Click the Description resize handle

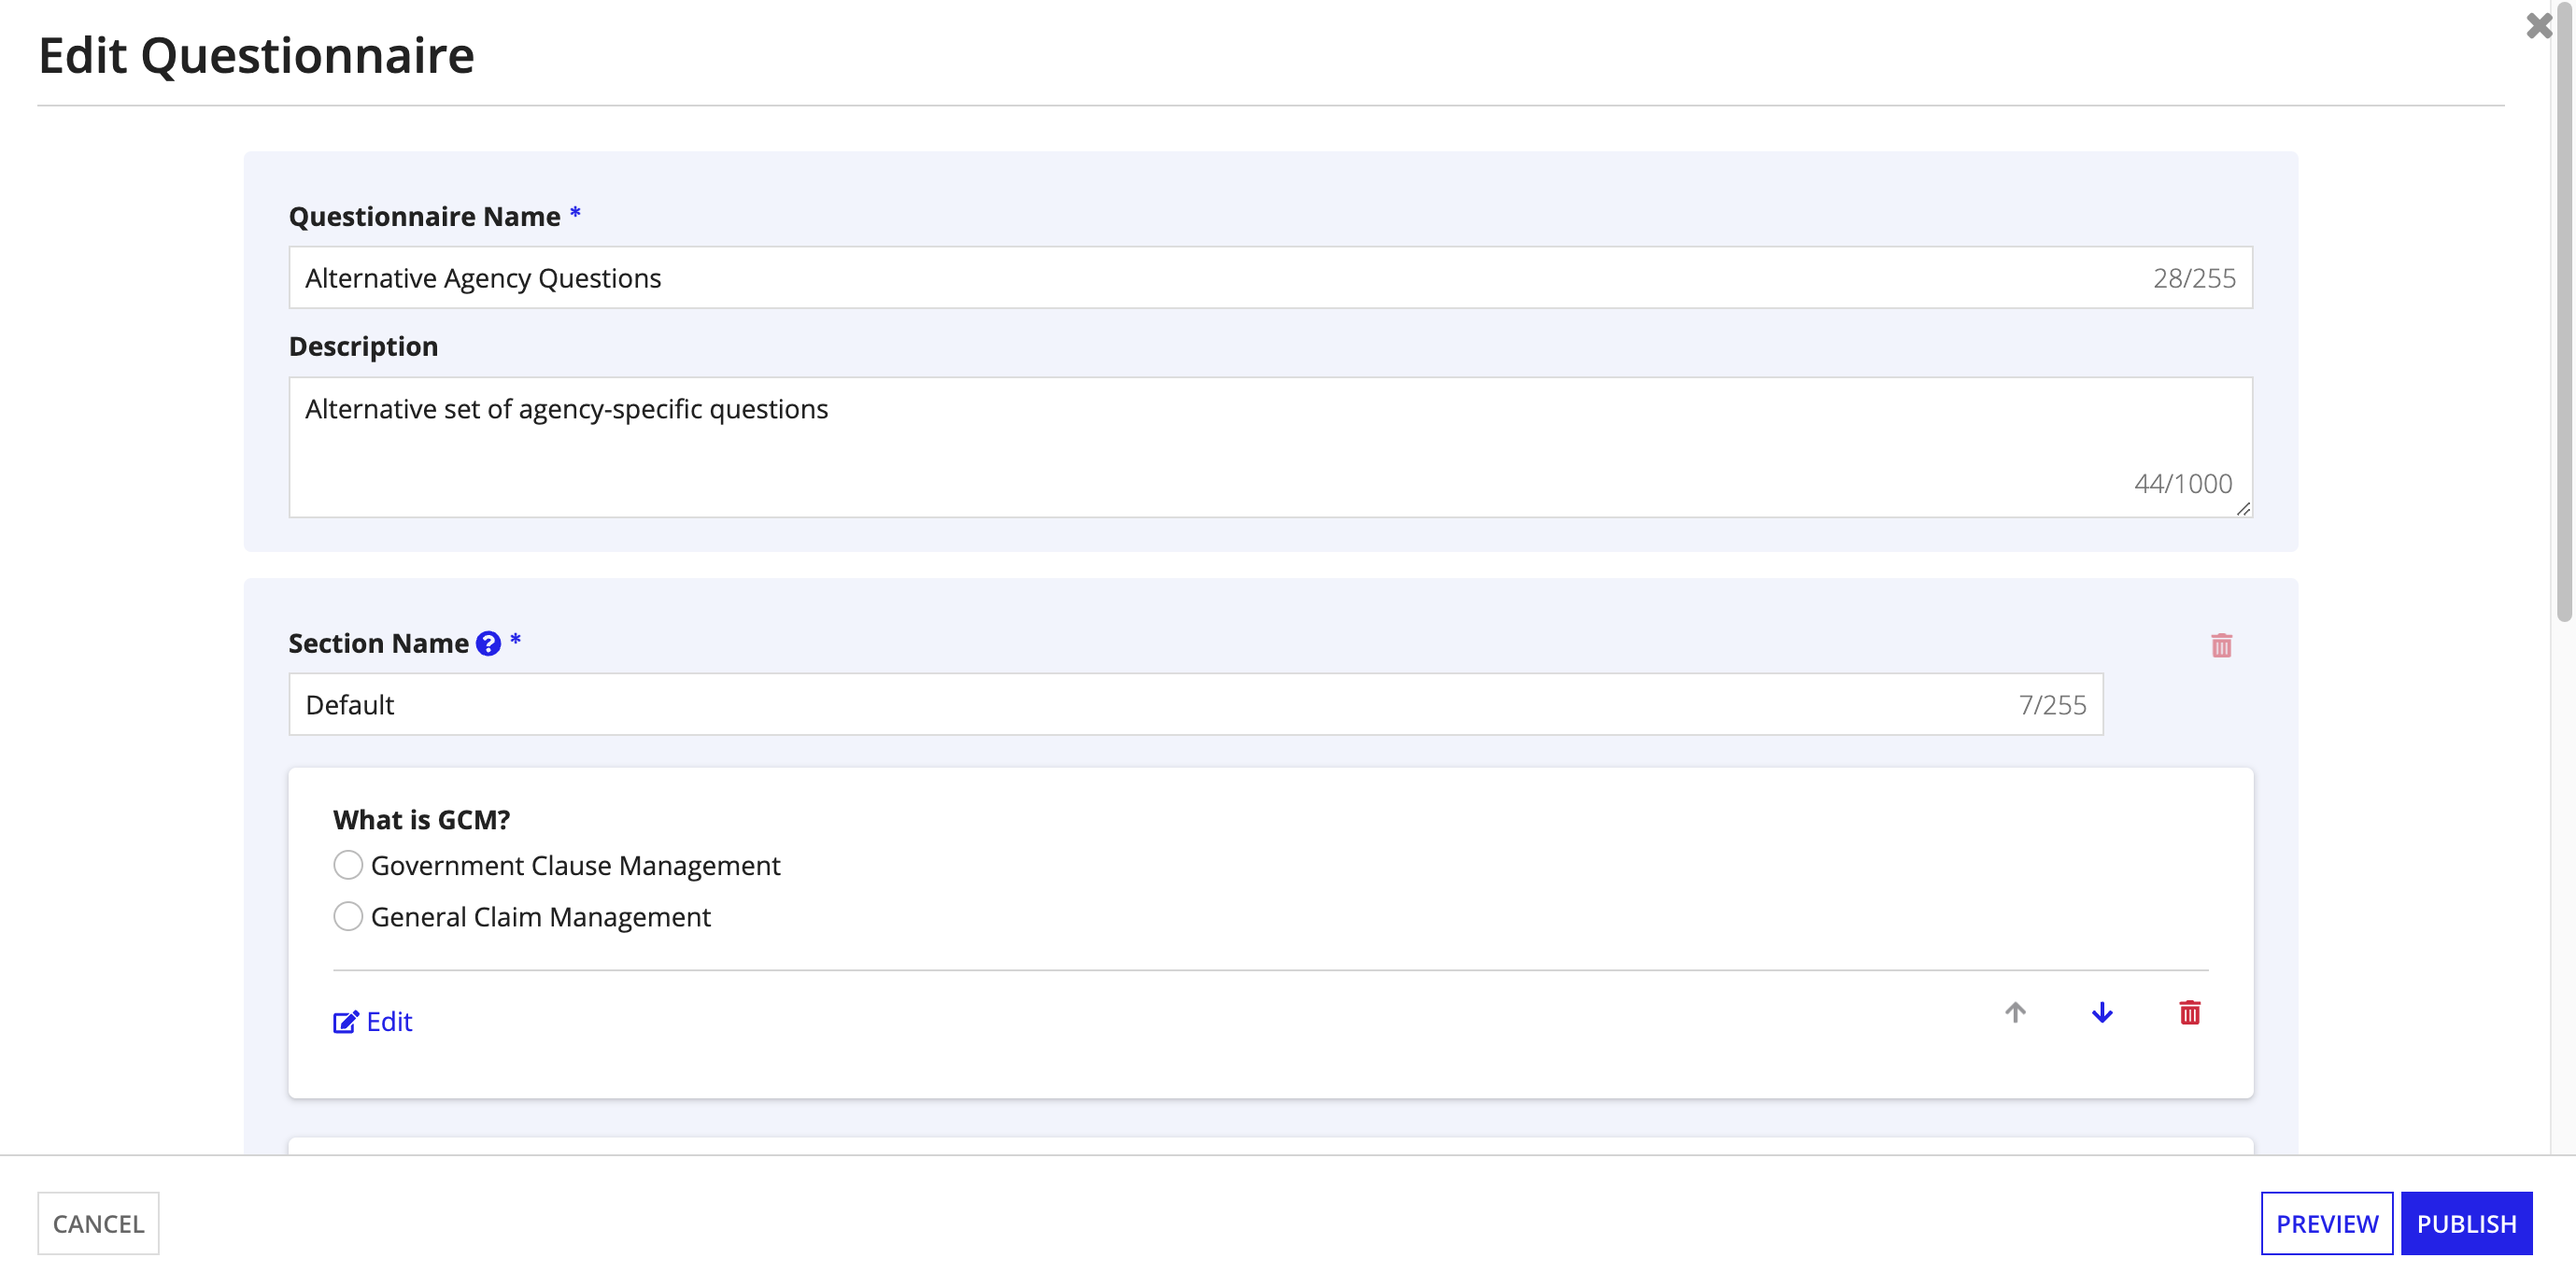tap(2243, 508)
